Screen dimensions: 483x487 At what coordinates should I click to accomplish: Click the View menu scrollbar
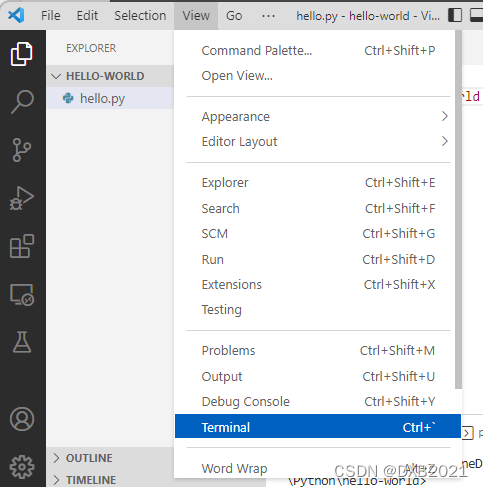point(459,209)
